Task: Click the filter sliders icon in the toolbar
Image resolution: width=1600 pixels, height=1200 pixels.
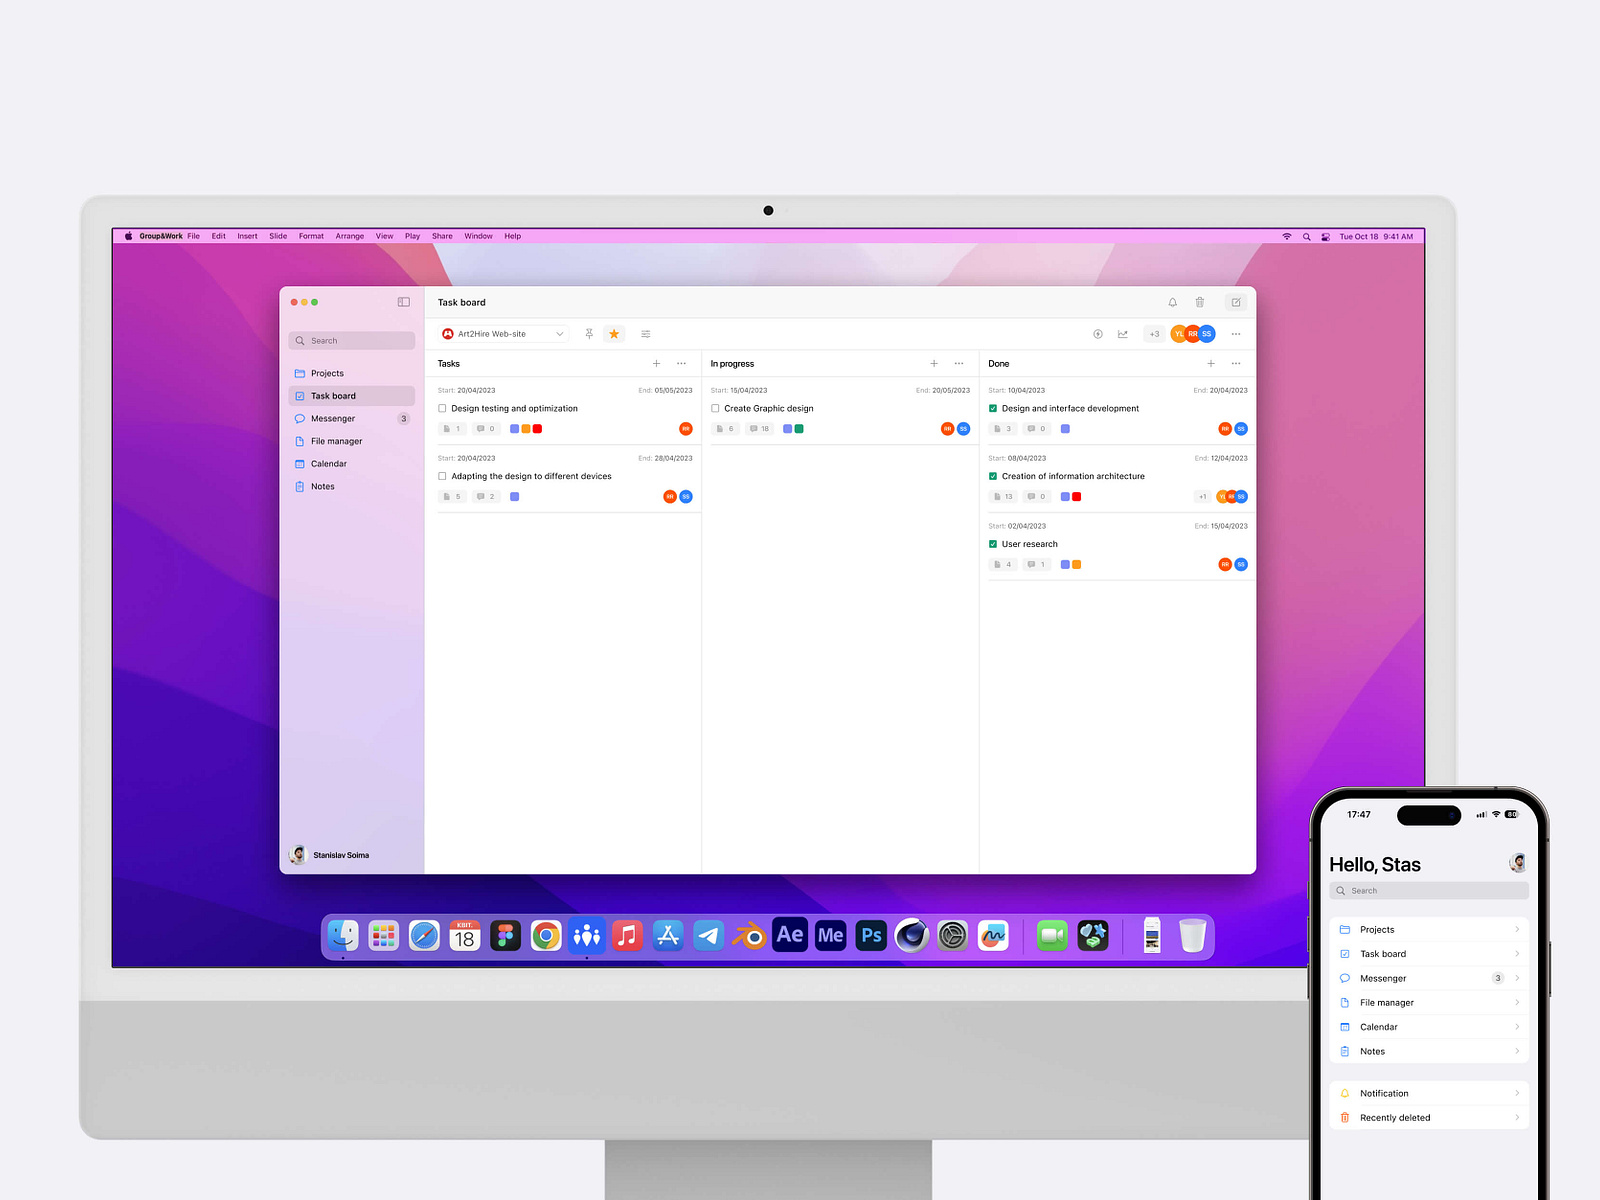Action: (646, 334)
